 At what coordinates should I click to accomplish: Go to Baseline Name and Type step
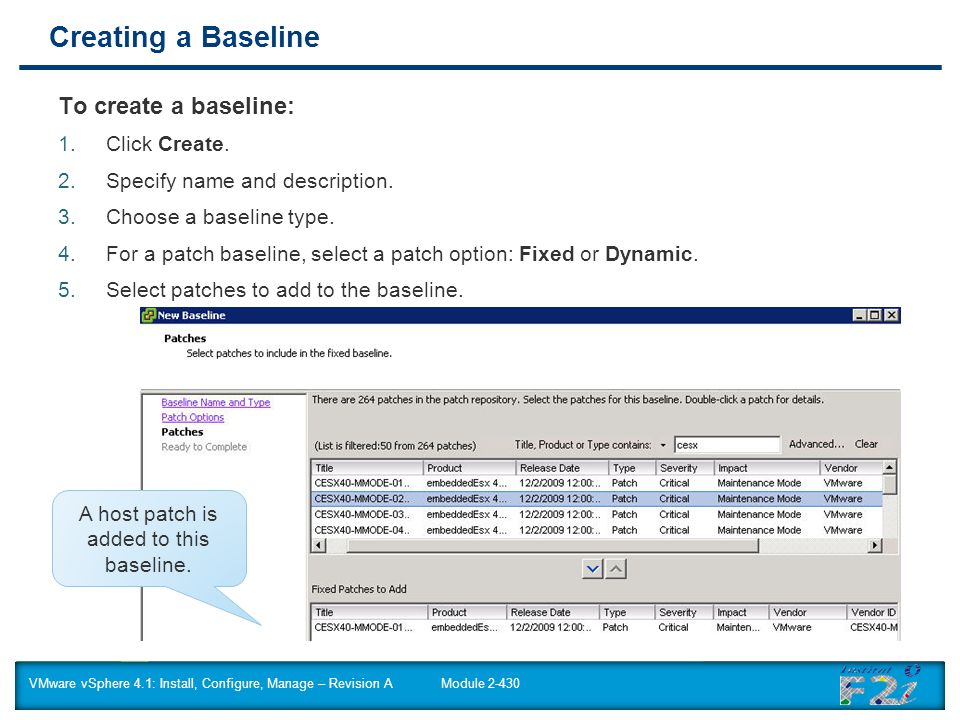click(216, 402)
